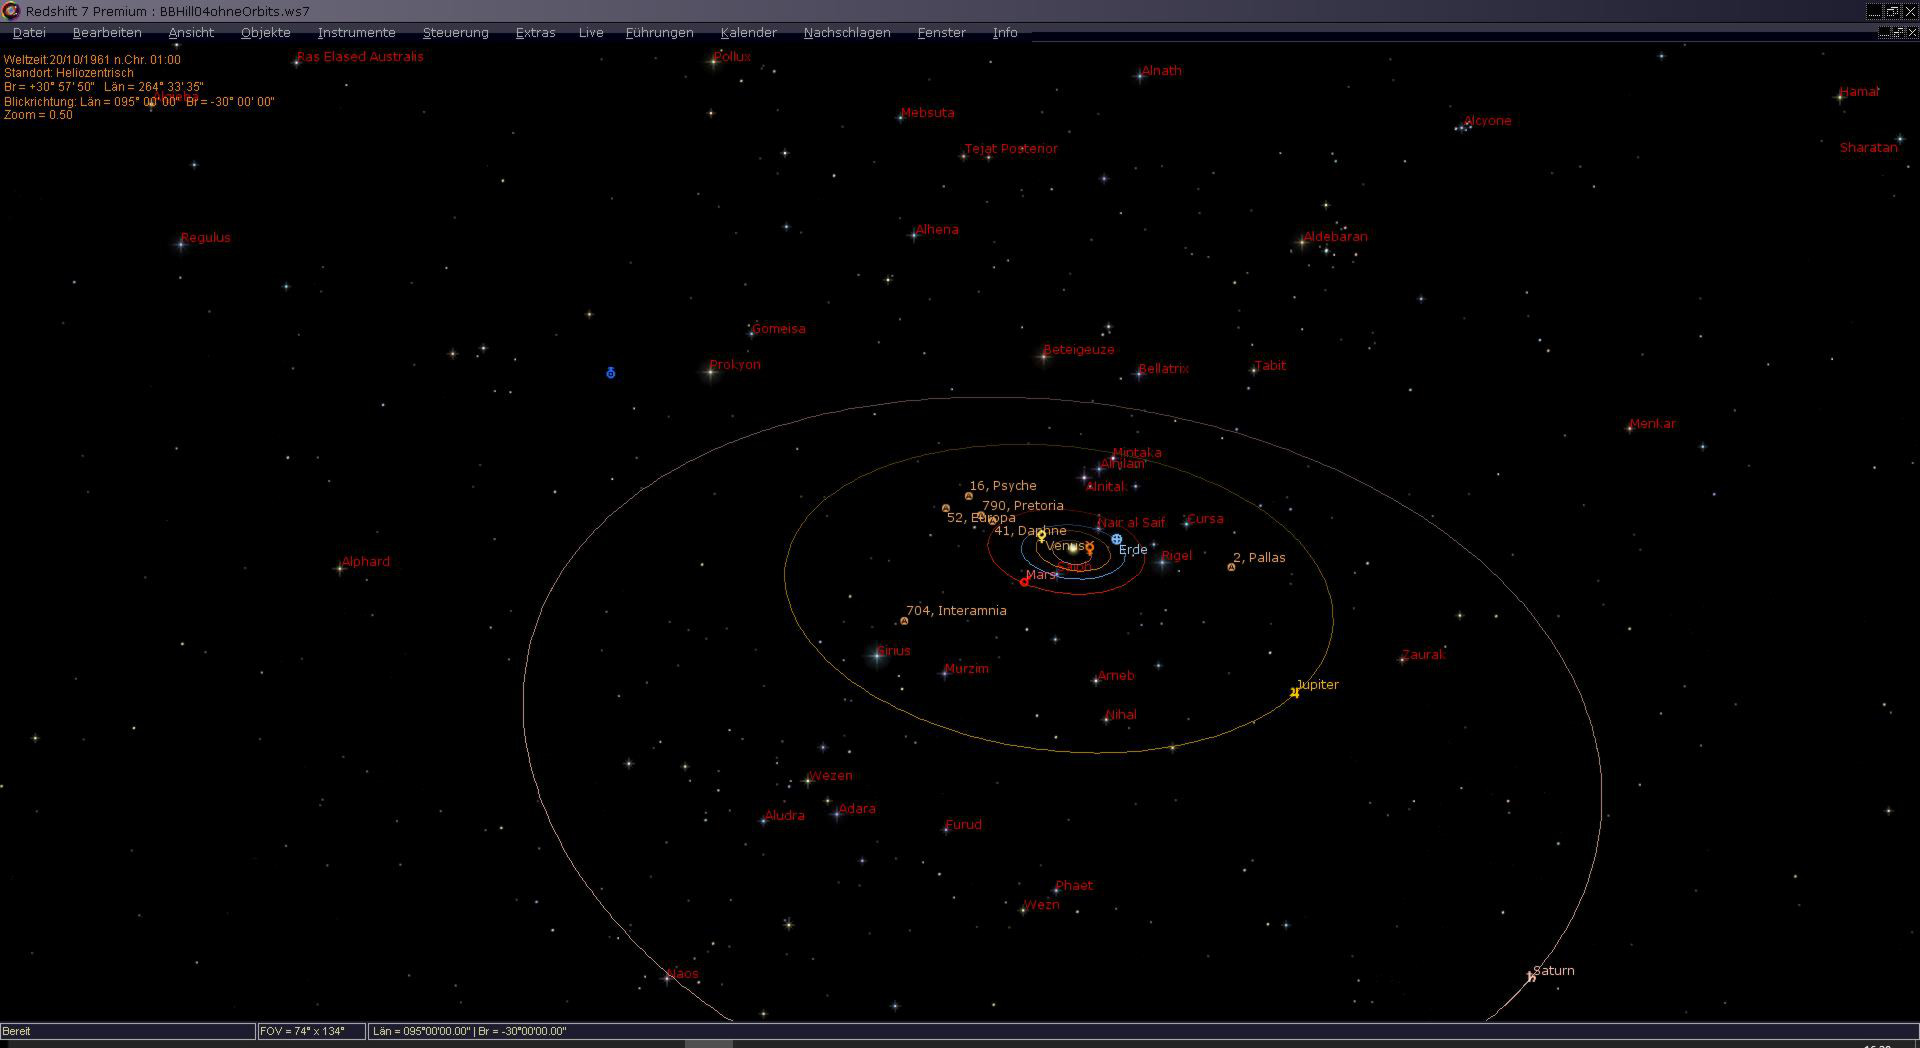
Task: Open the Ansicht menu
Action: click(191, 33)
